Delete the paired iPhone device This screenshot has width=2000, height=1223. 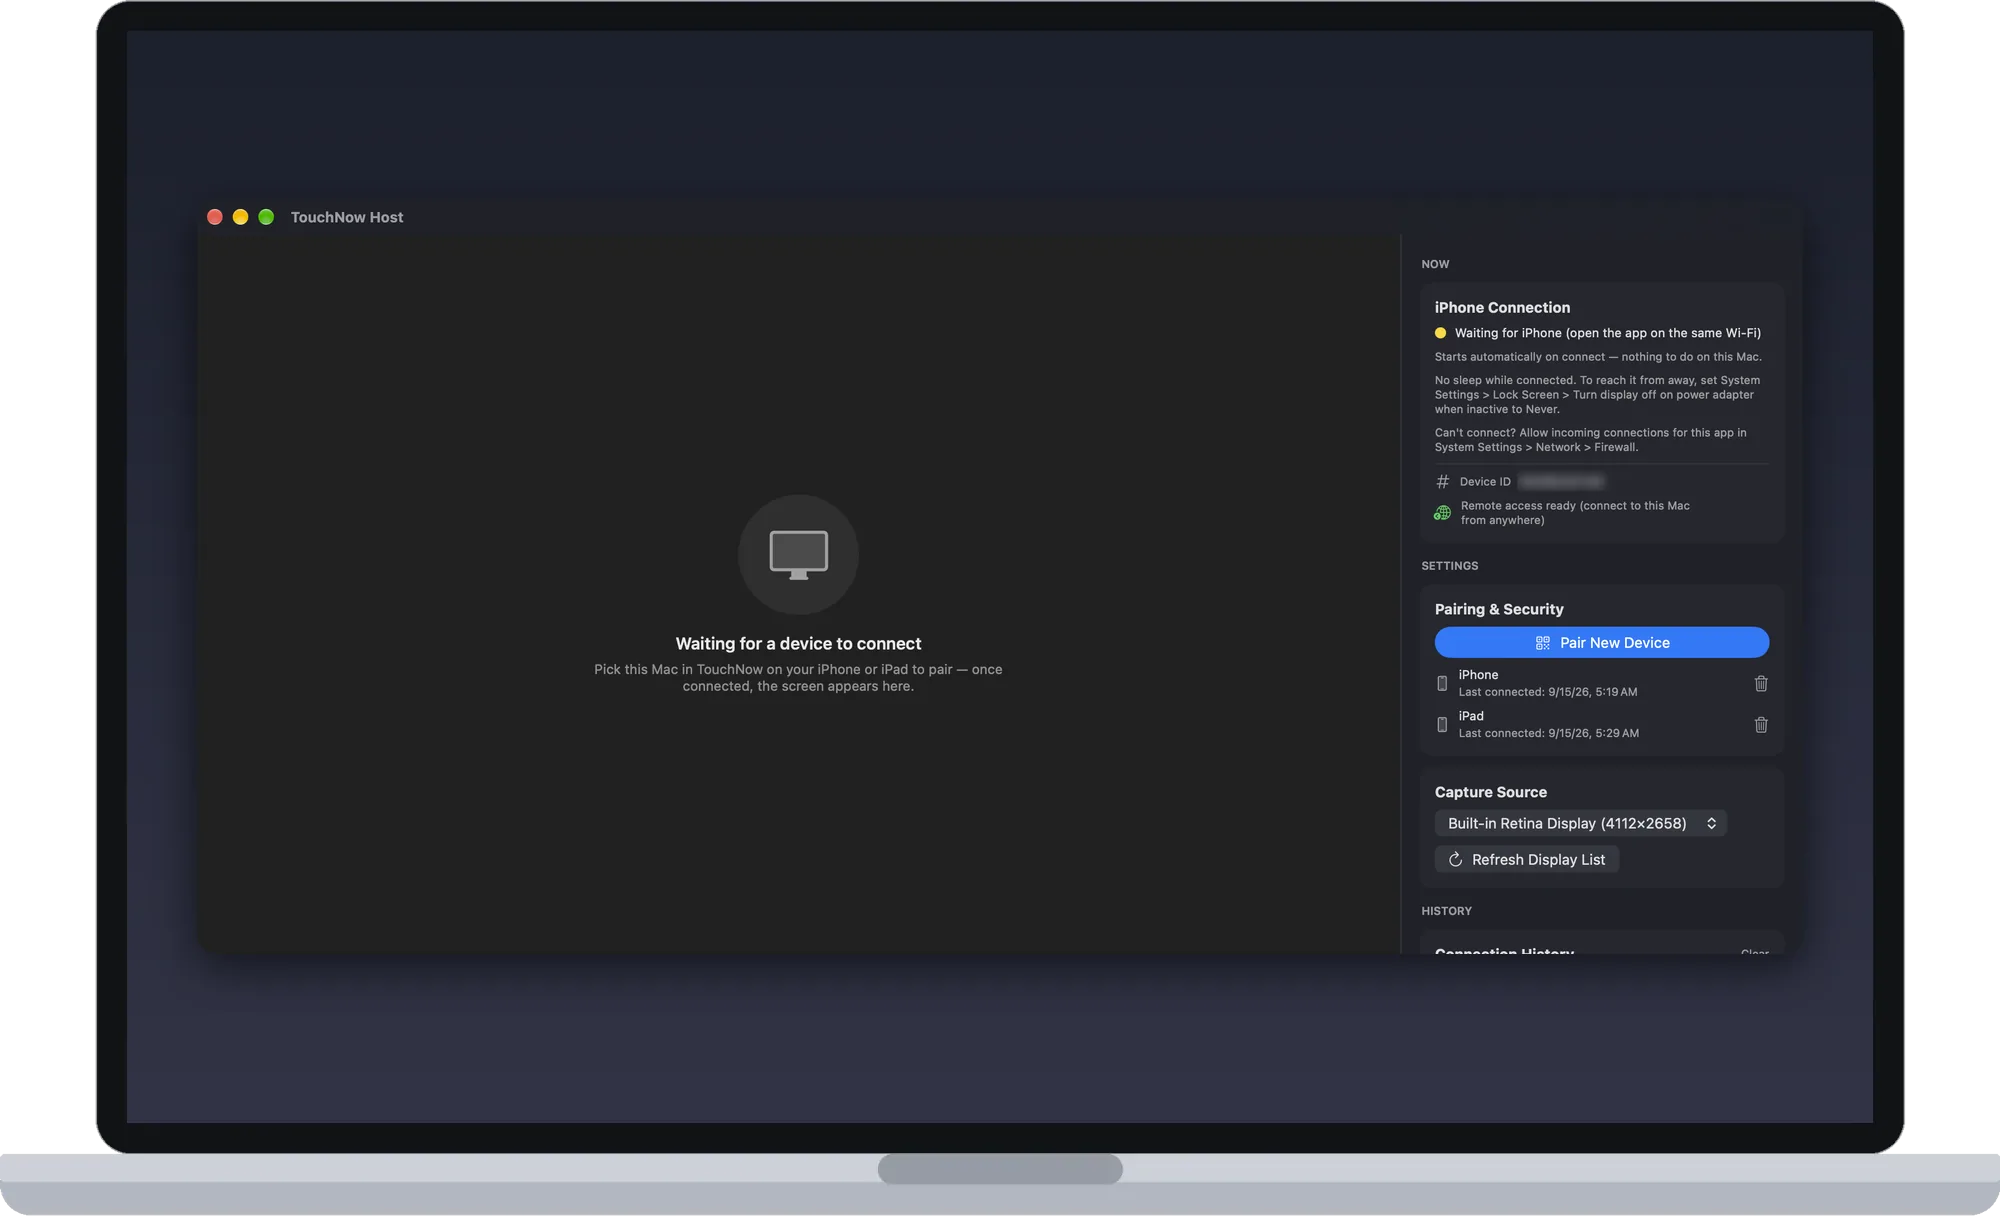[x=1761, y=683]
